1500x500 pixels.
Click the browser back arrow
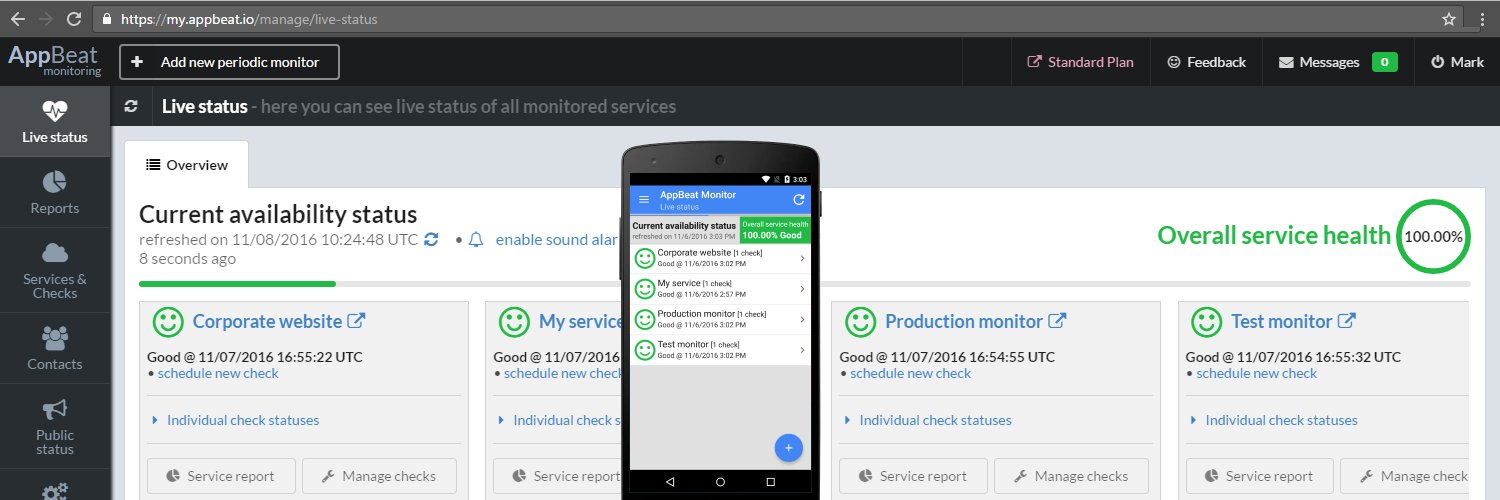click(17, 19)
